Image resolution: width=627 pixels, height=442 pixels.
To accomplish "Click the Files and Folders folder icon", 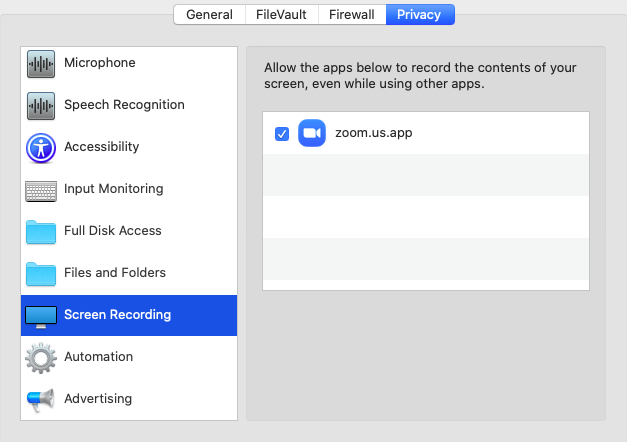I will [41, 274].
